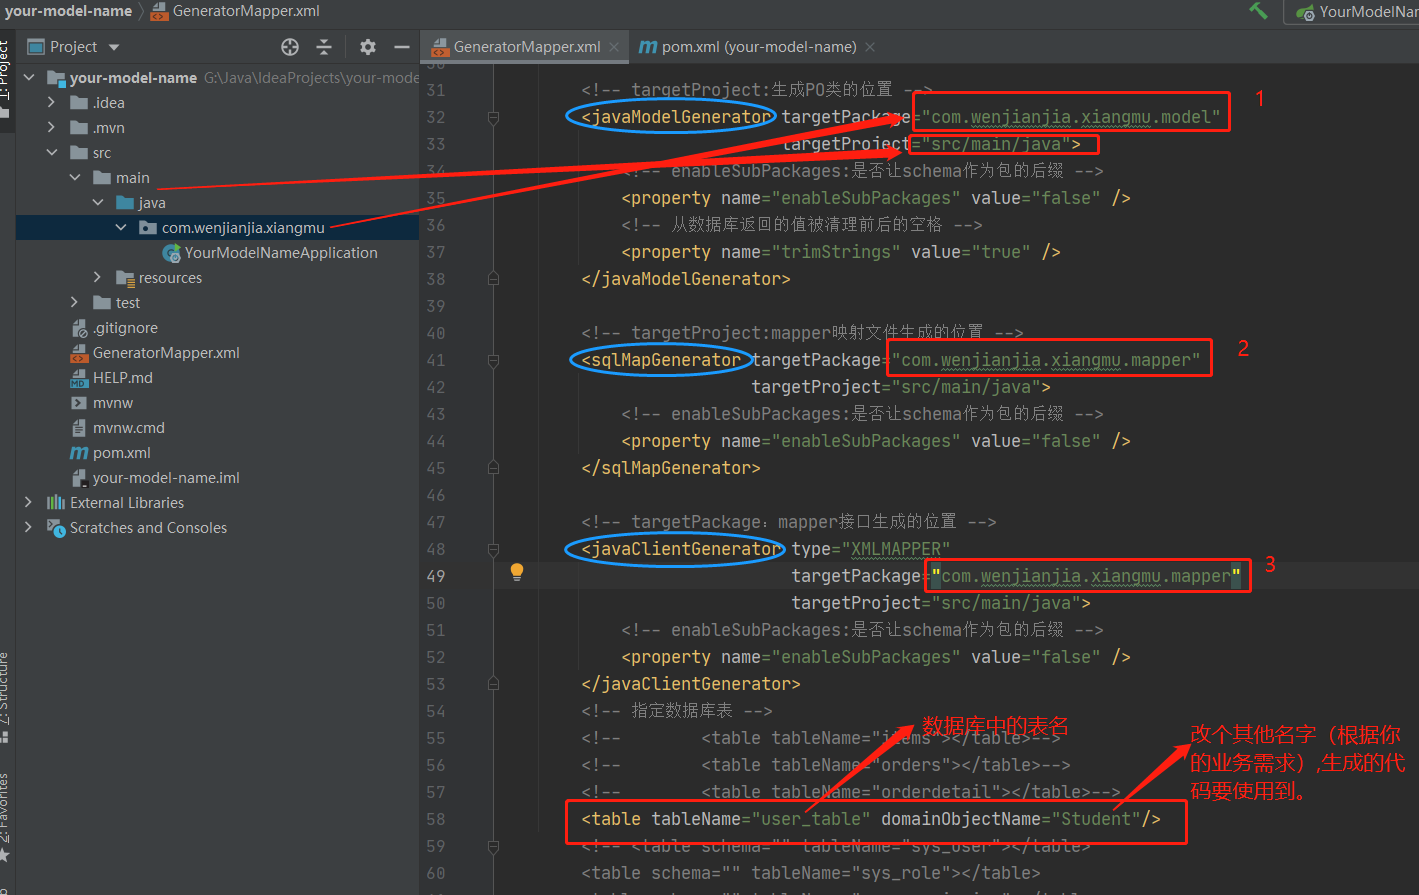Viewport: 1419px width, 895px height.
Task: Expand the .mvn folder
Action: point(51,128)
